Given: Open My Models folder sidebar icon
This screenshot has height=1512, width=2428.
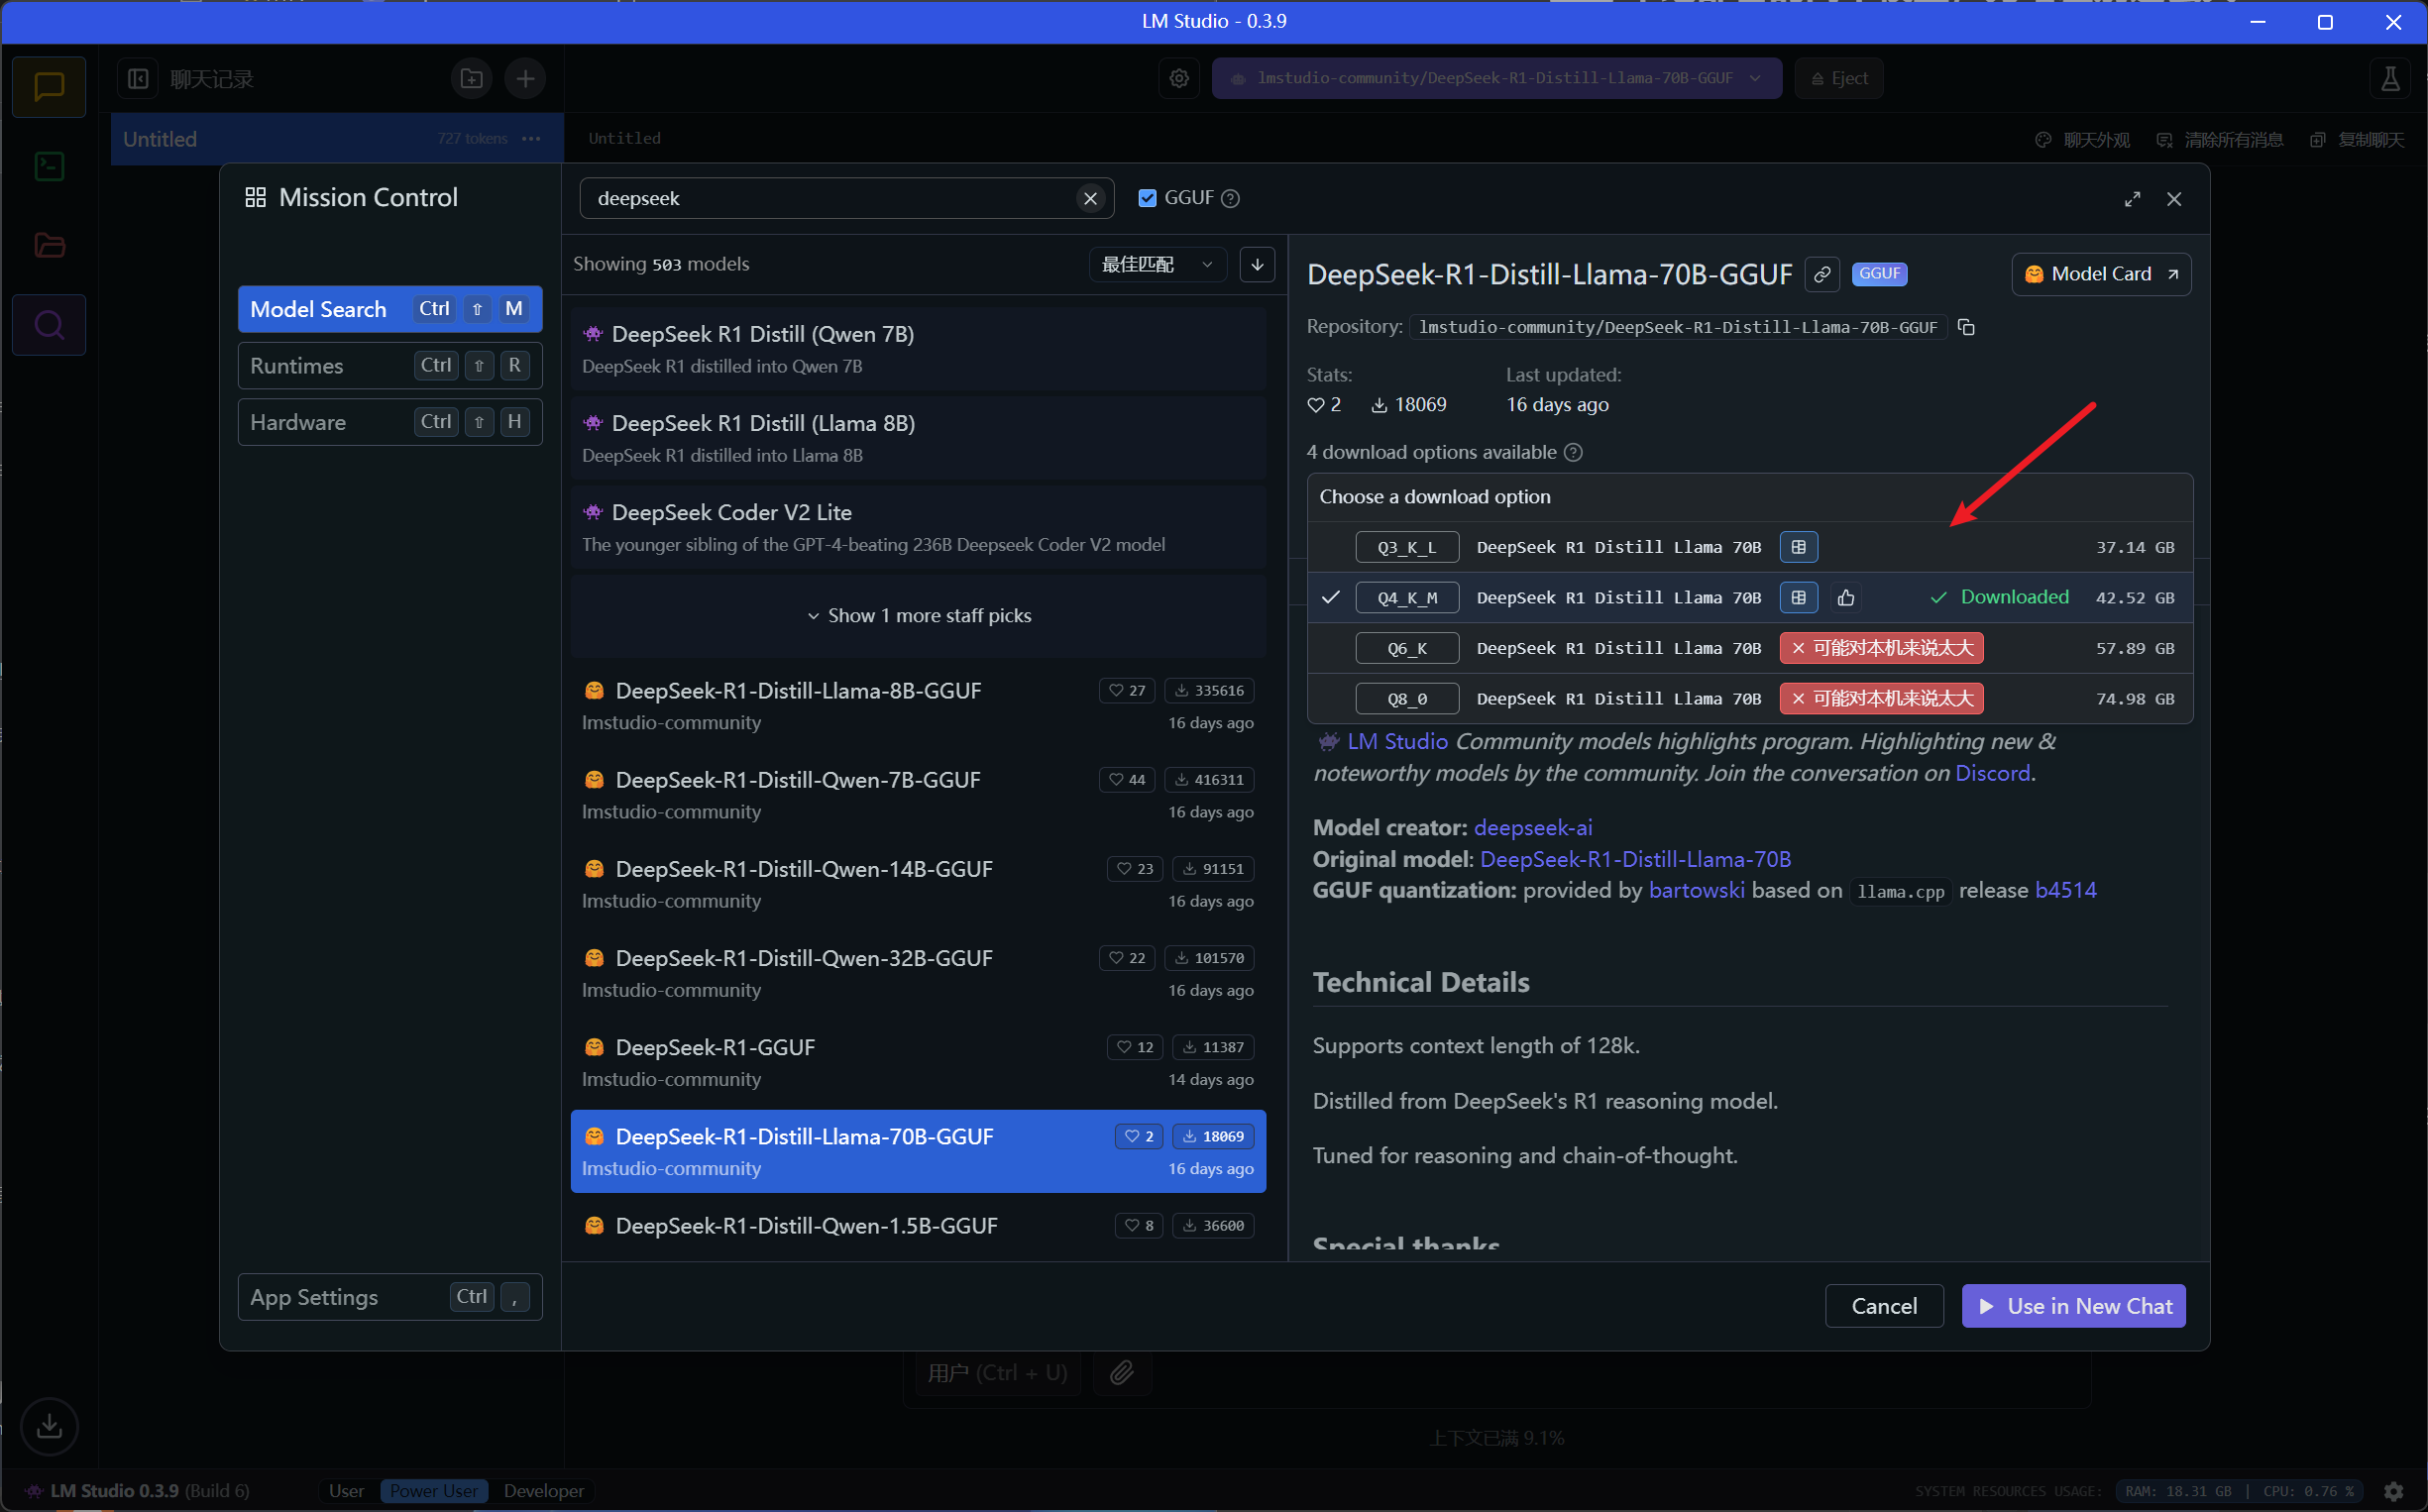Looking at the screenshot, I should click(x=49, y=245).
